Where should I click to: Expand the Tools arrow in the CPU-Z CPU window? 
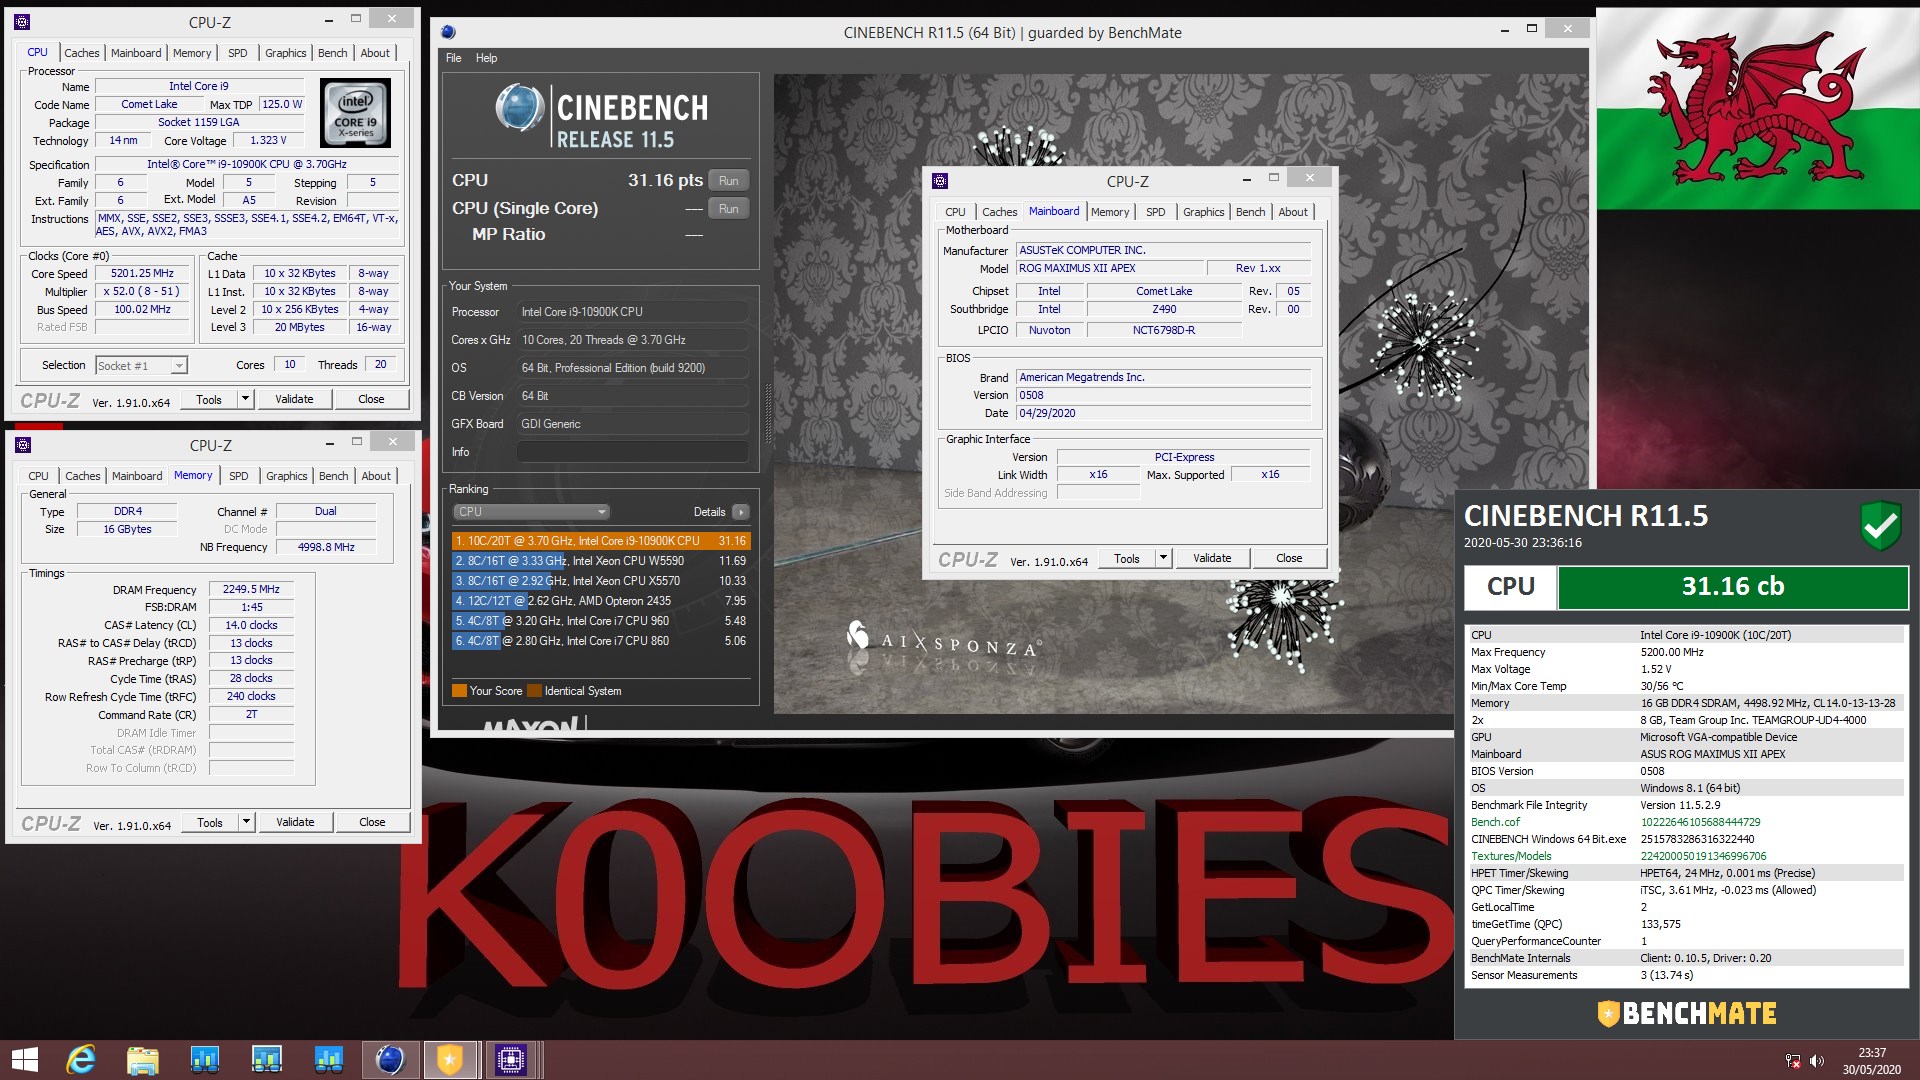[245, 399]
